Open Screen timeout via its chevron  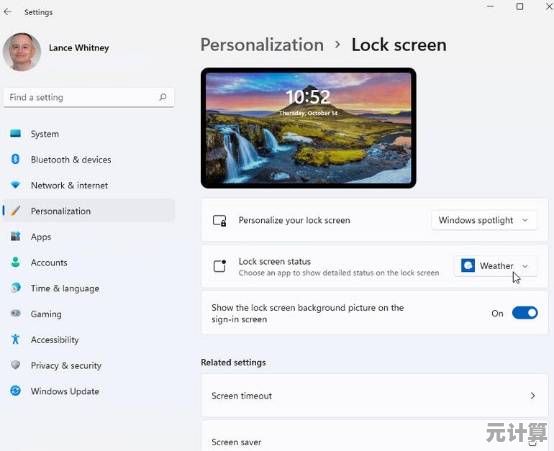tap(532, 396)
